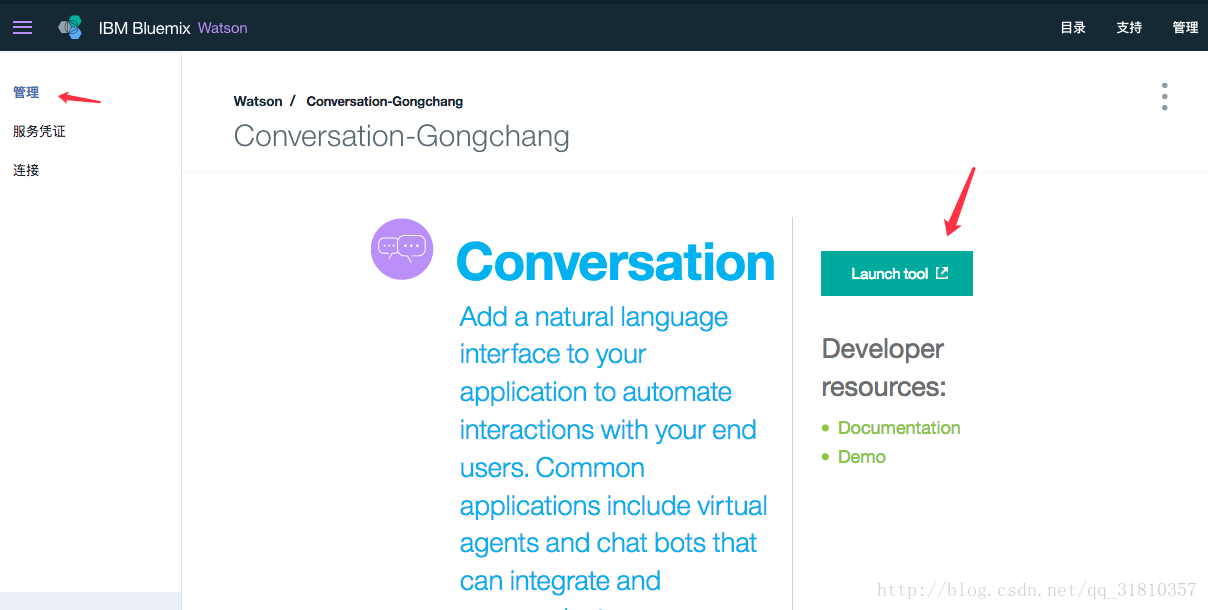
Task: Open the 目录 catalog menu
Action: tap(1073, 28)
